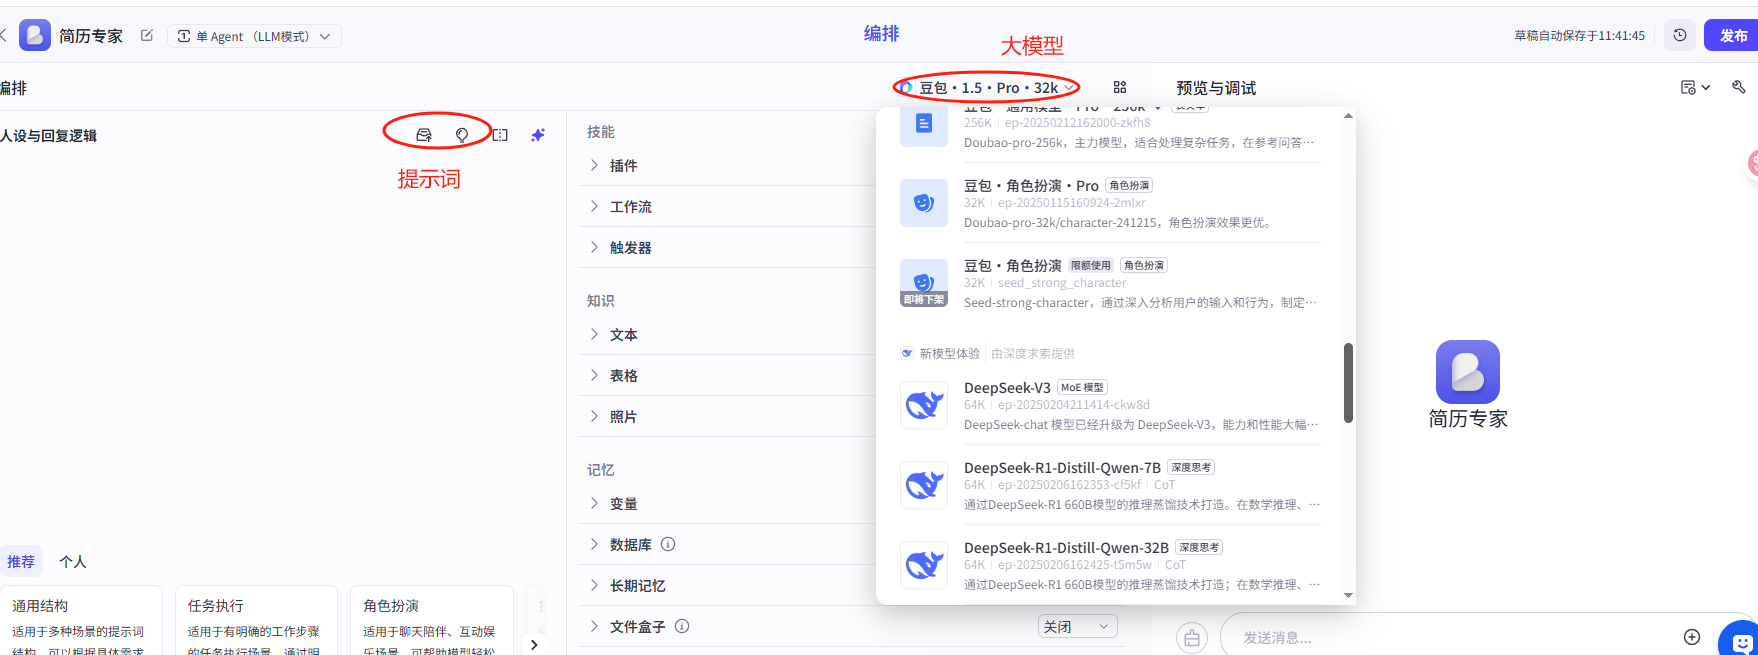Click the model list scroll-up arrow
Viewport: 1758px width, 655px height.
1348,116
